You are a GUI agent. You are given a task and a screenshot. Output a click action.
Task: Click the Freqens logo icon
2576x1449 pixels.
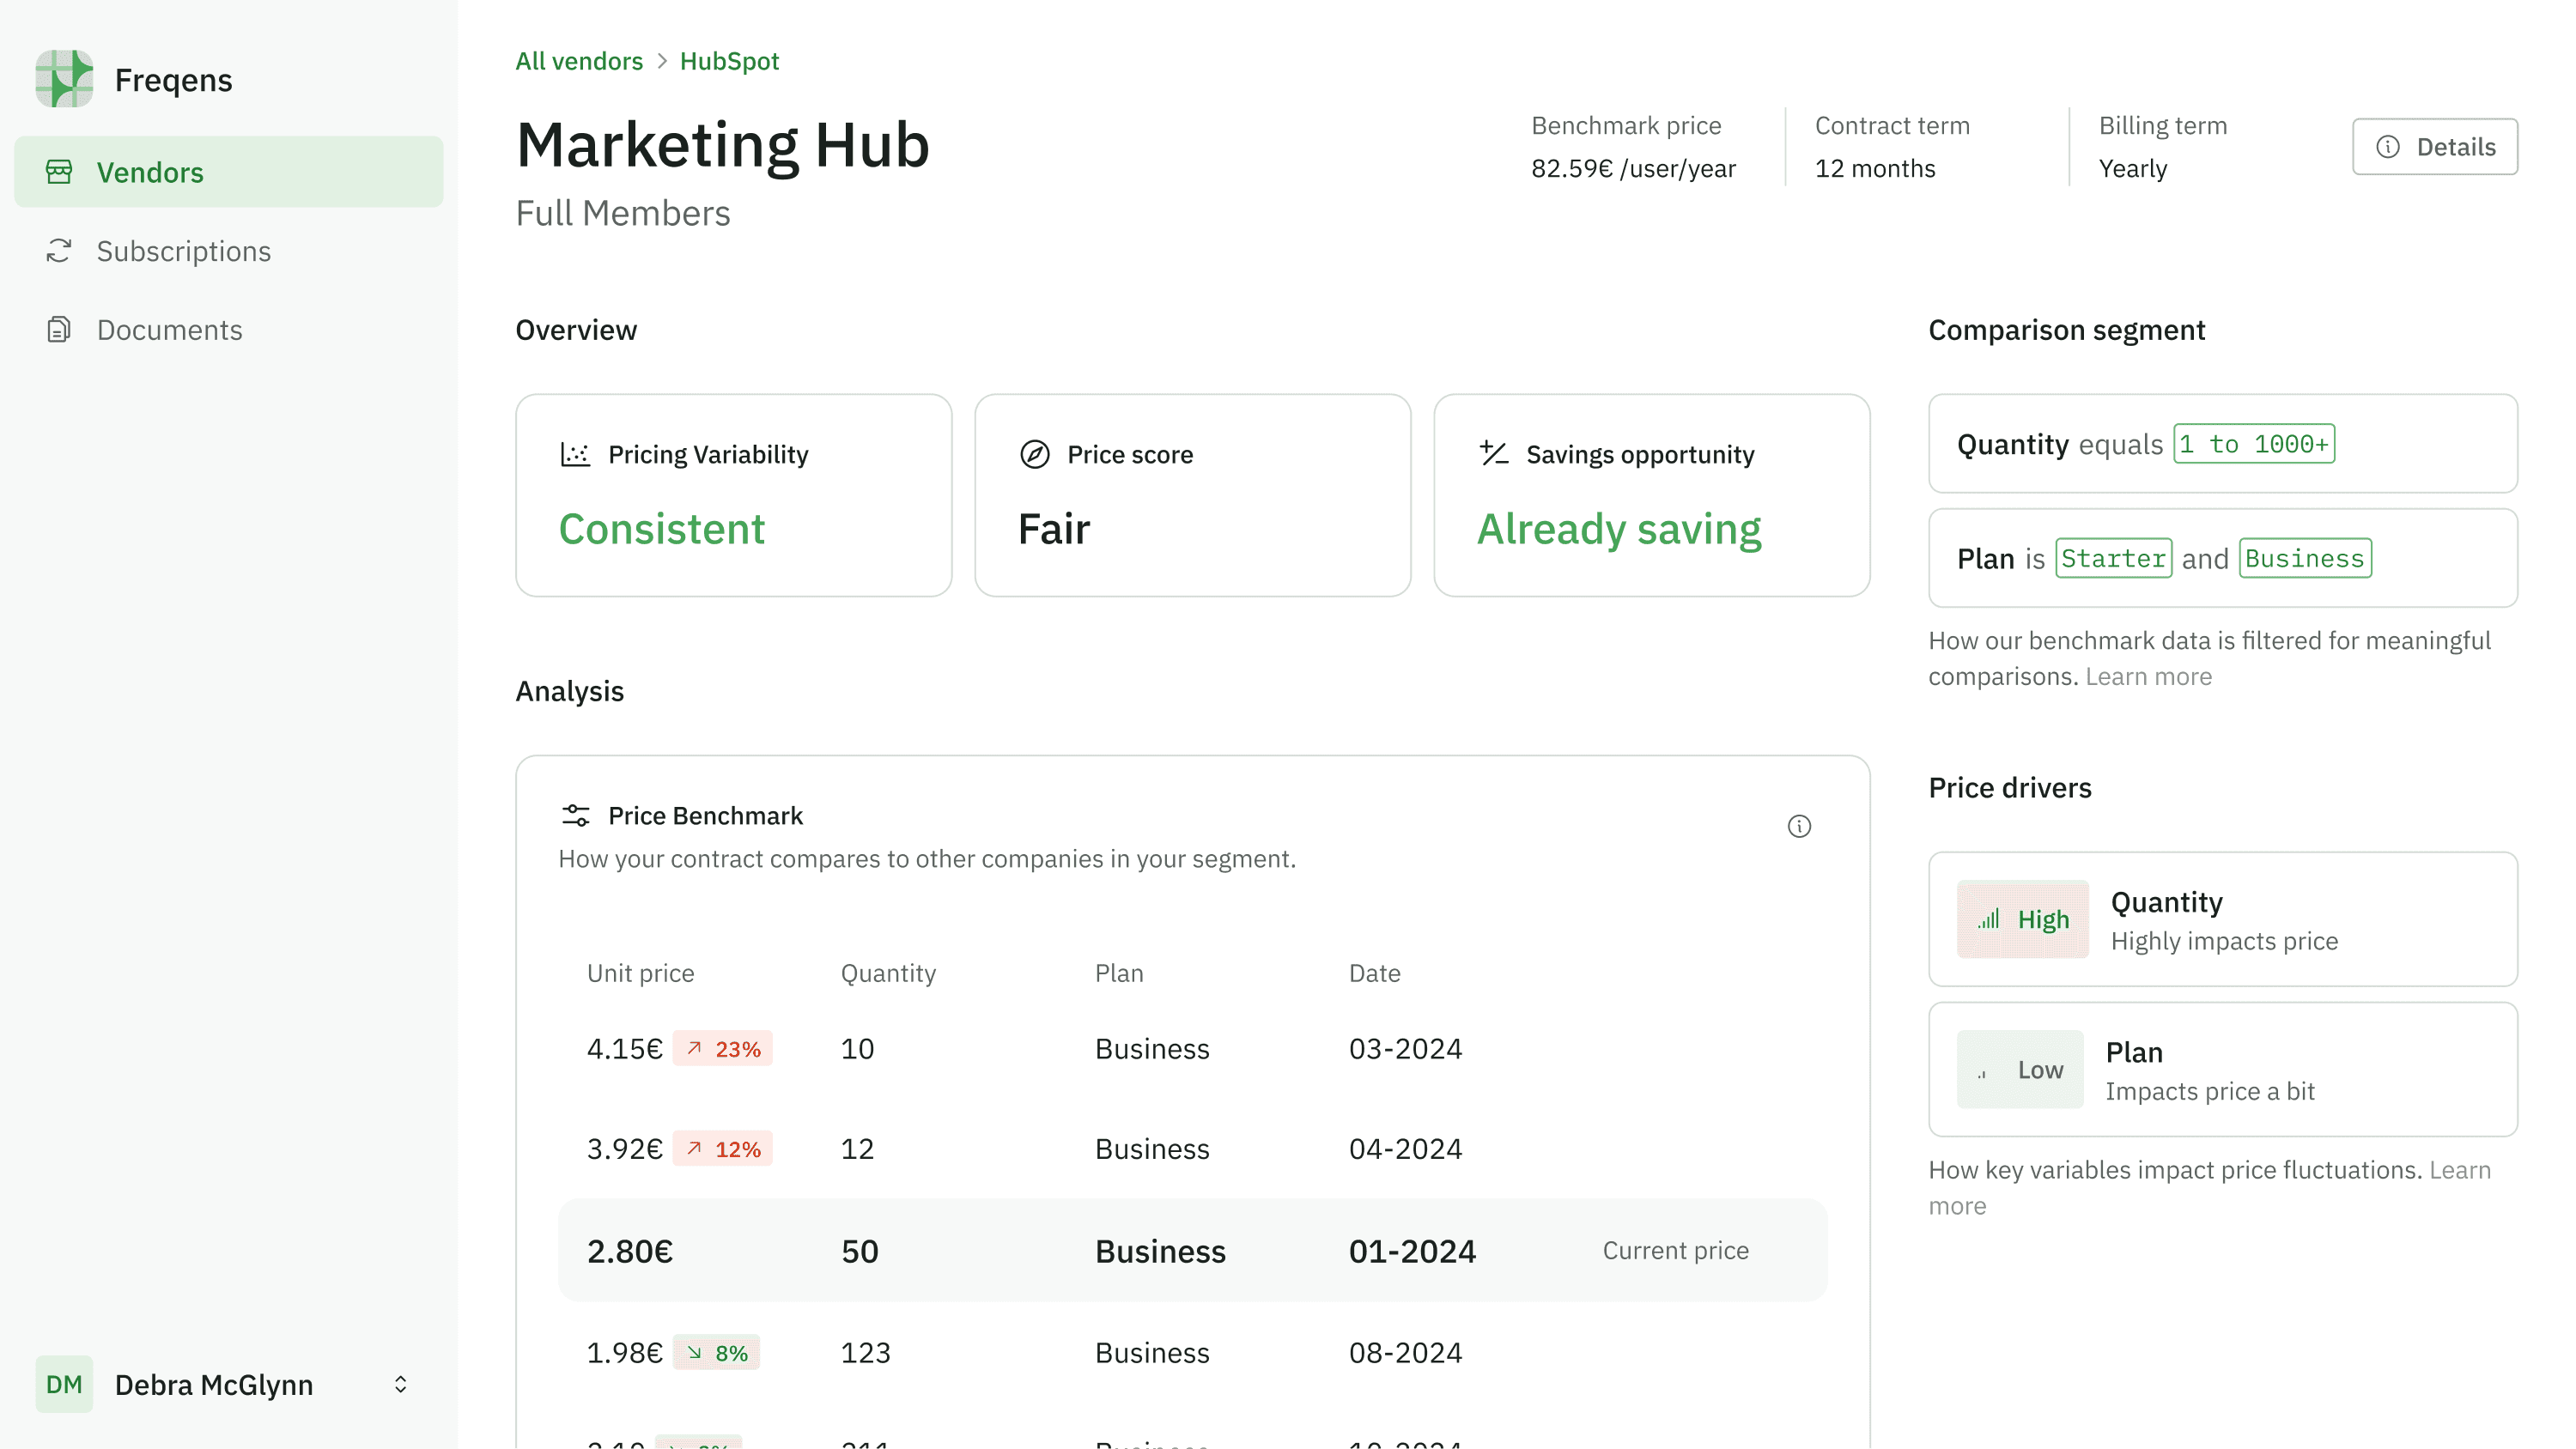coord(64,79)
